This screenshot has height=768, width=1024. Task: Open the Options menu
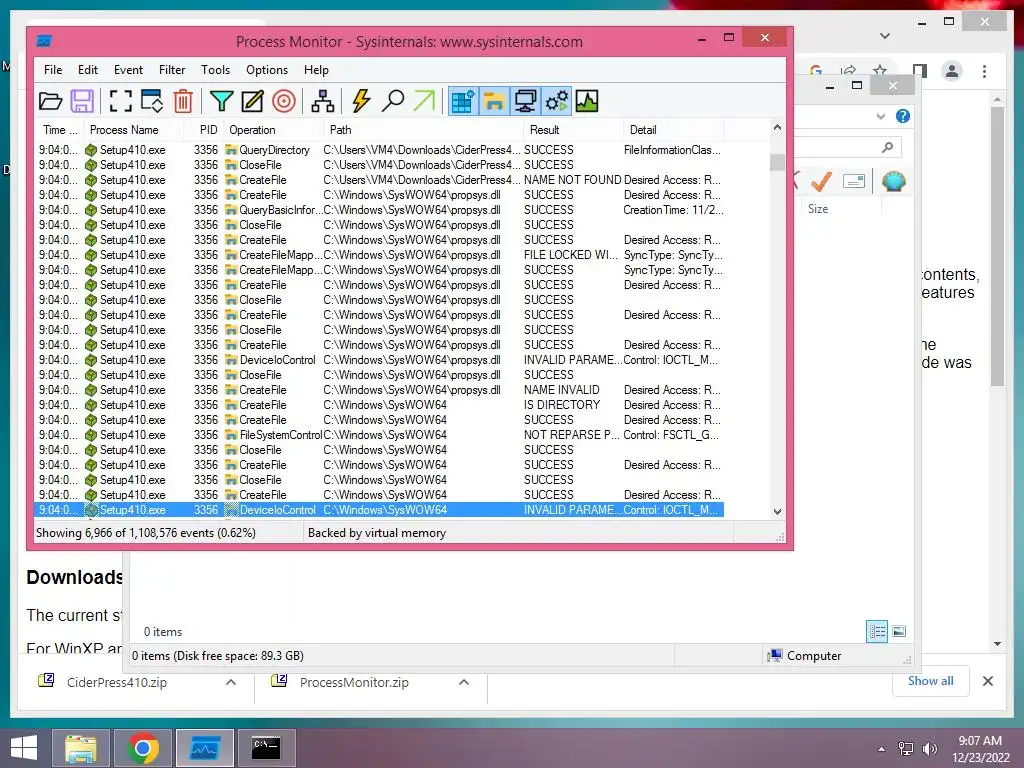pyautogui.click(x=266, y=70)
